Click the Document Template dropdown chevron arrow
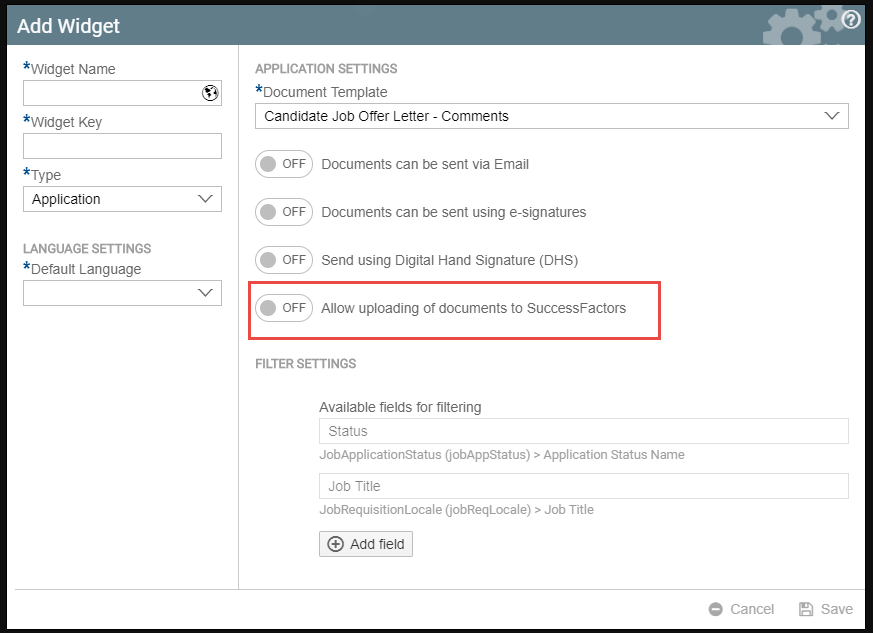Screen dimensions: 873x633 832,116
